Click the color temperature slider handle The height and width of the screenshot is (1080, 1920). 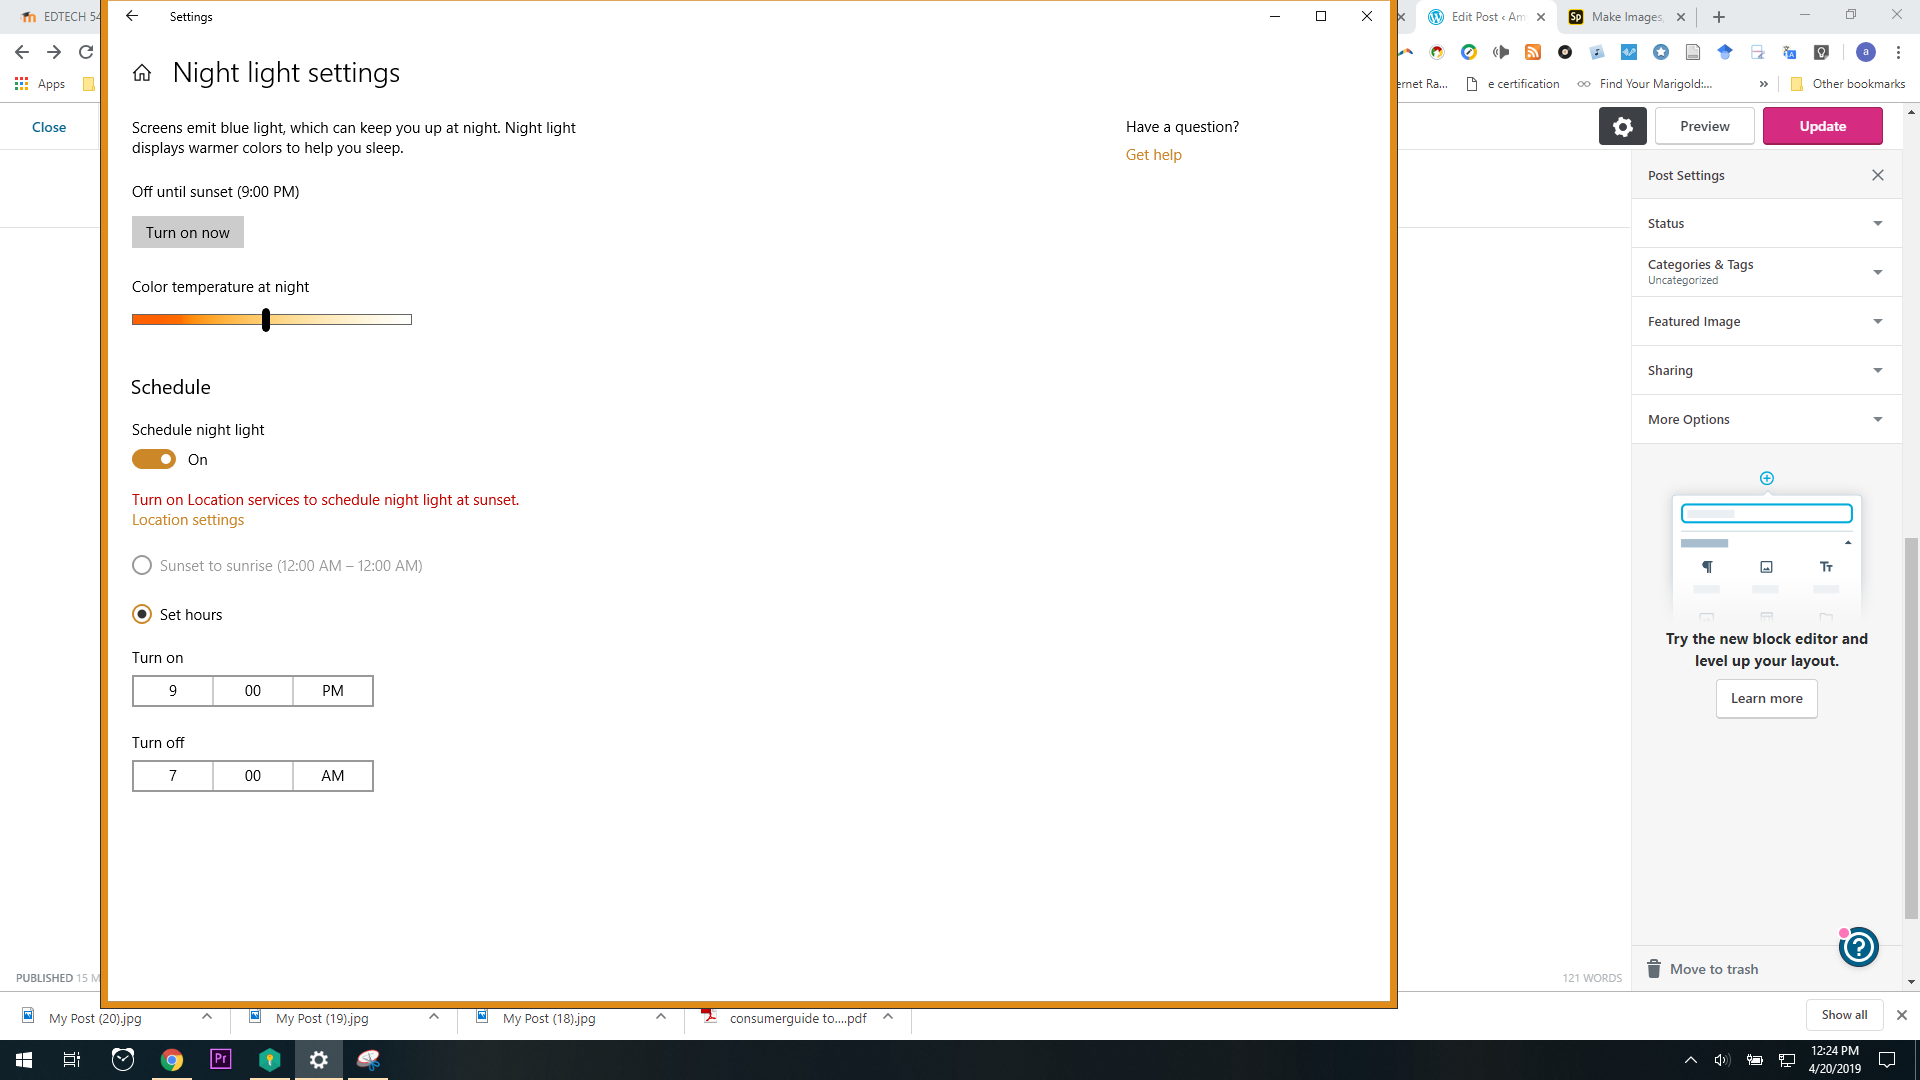[266, 320]
